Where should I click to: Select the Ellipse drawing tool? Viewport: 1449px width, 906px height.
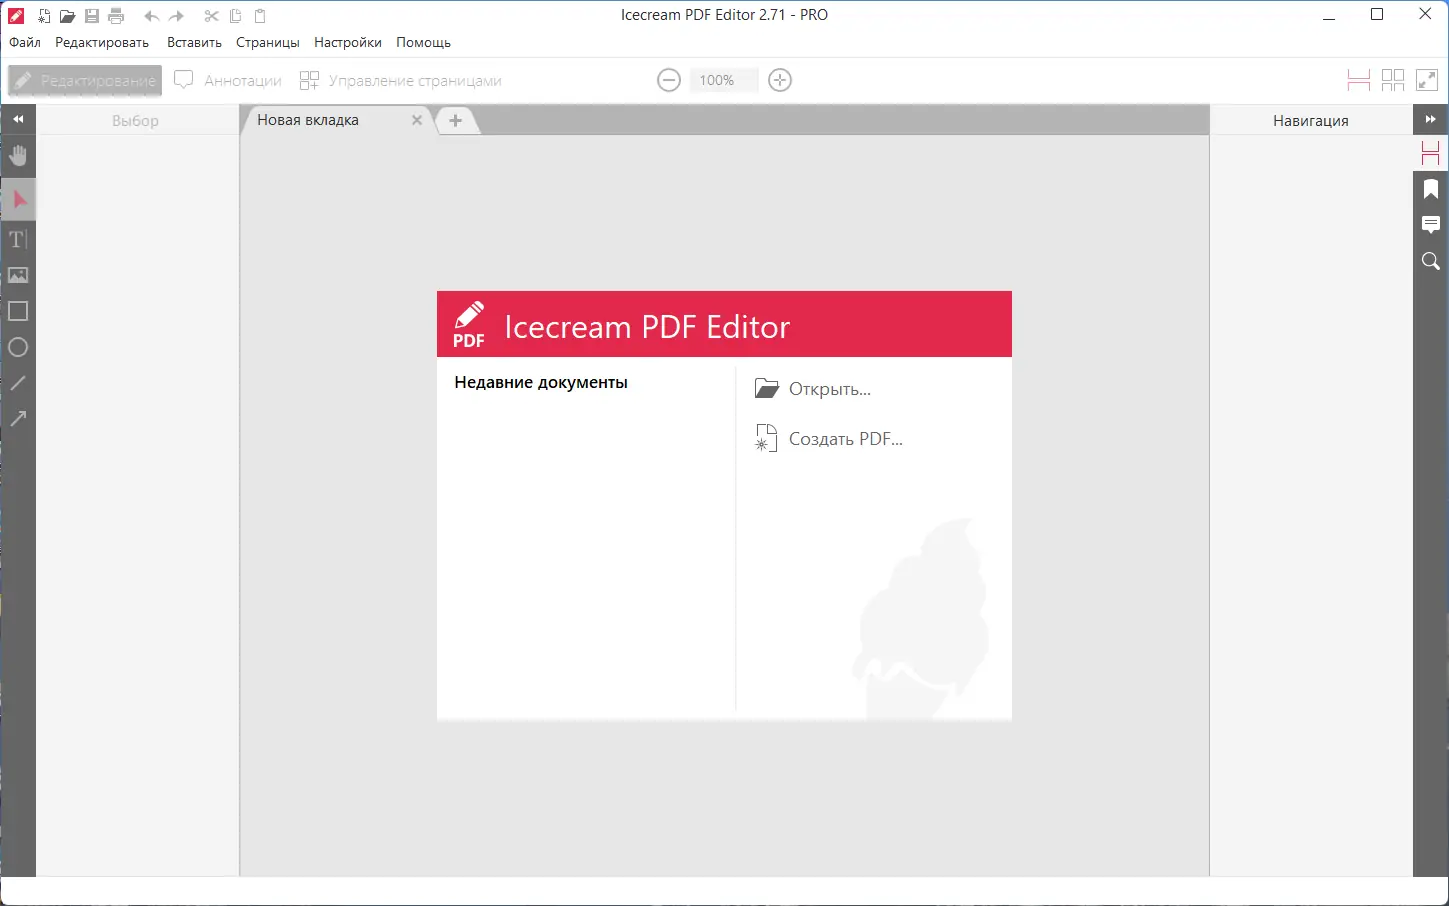tap(18, 347)
